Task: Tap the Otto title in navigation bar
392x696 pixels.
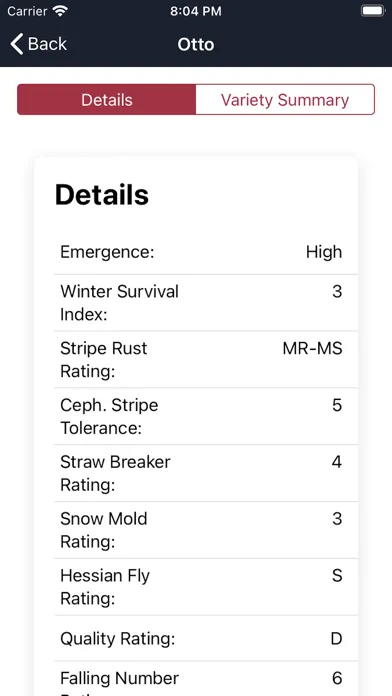Action: [196, 44]
